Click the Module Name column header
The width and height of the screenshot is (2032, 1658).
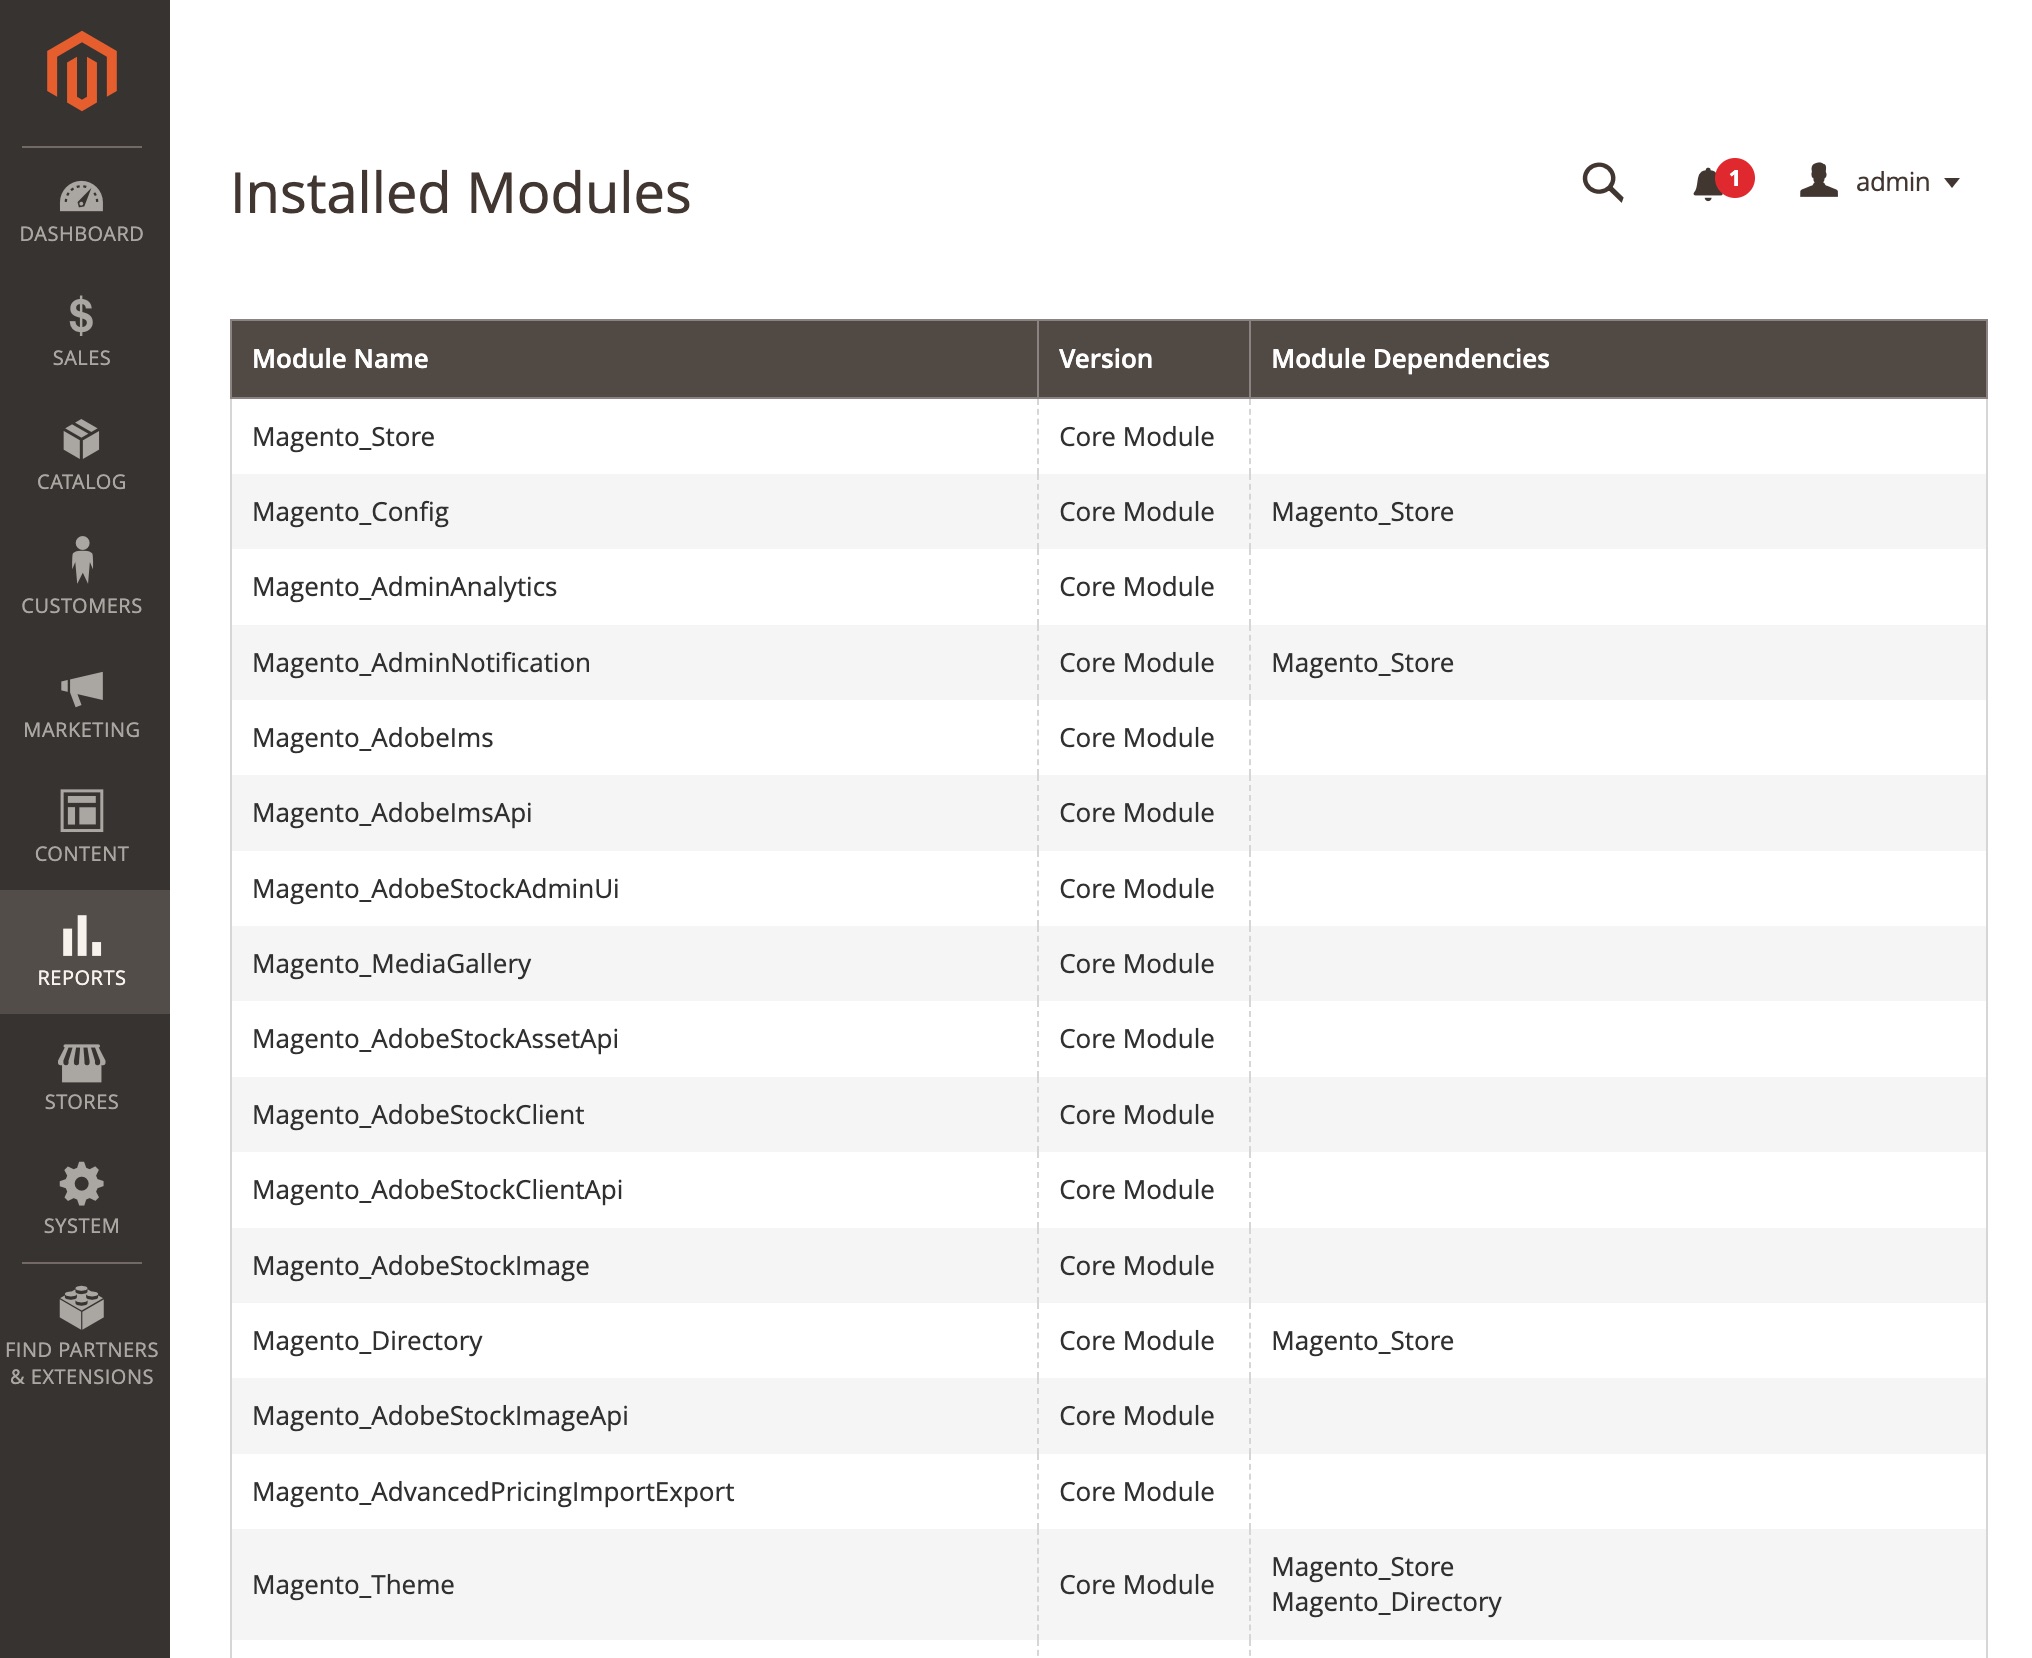pos(340,358)
